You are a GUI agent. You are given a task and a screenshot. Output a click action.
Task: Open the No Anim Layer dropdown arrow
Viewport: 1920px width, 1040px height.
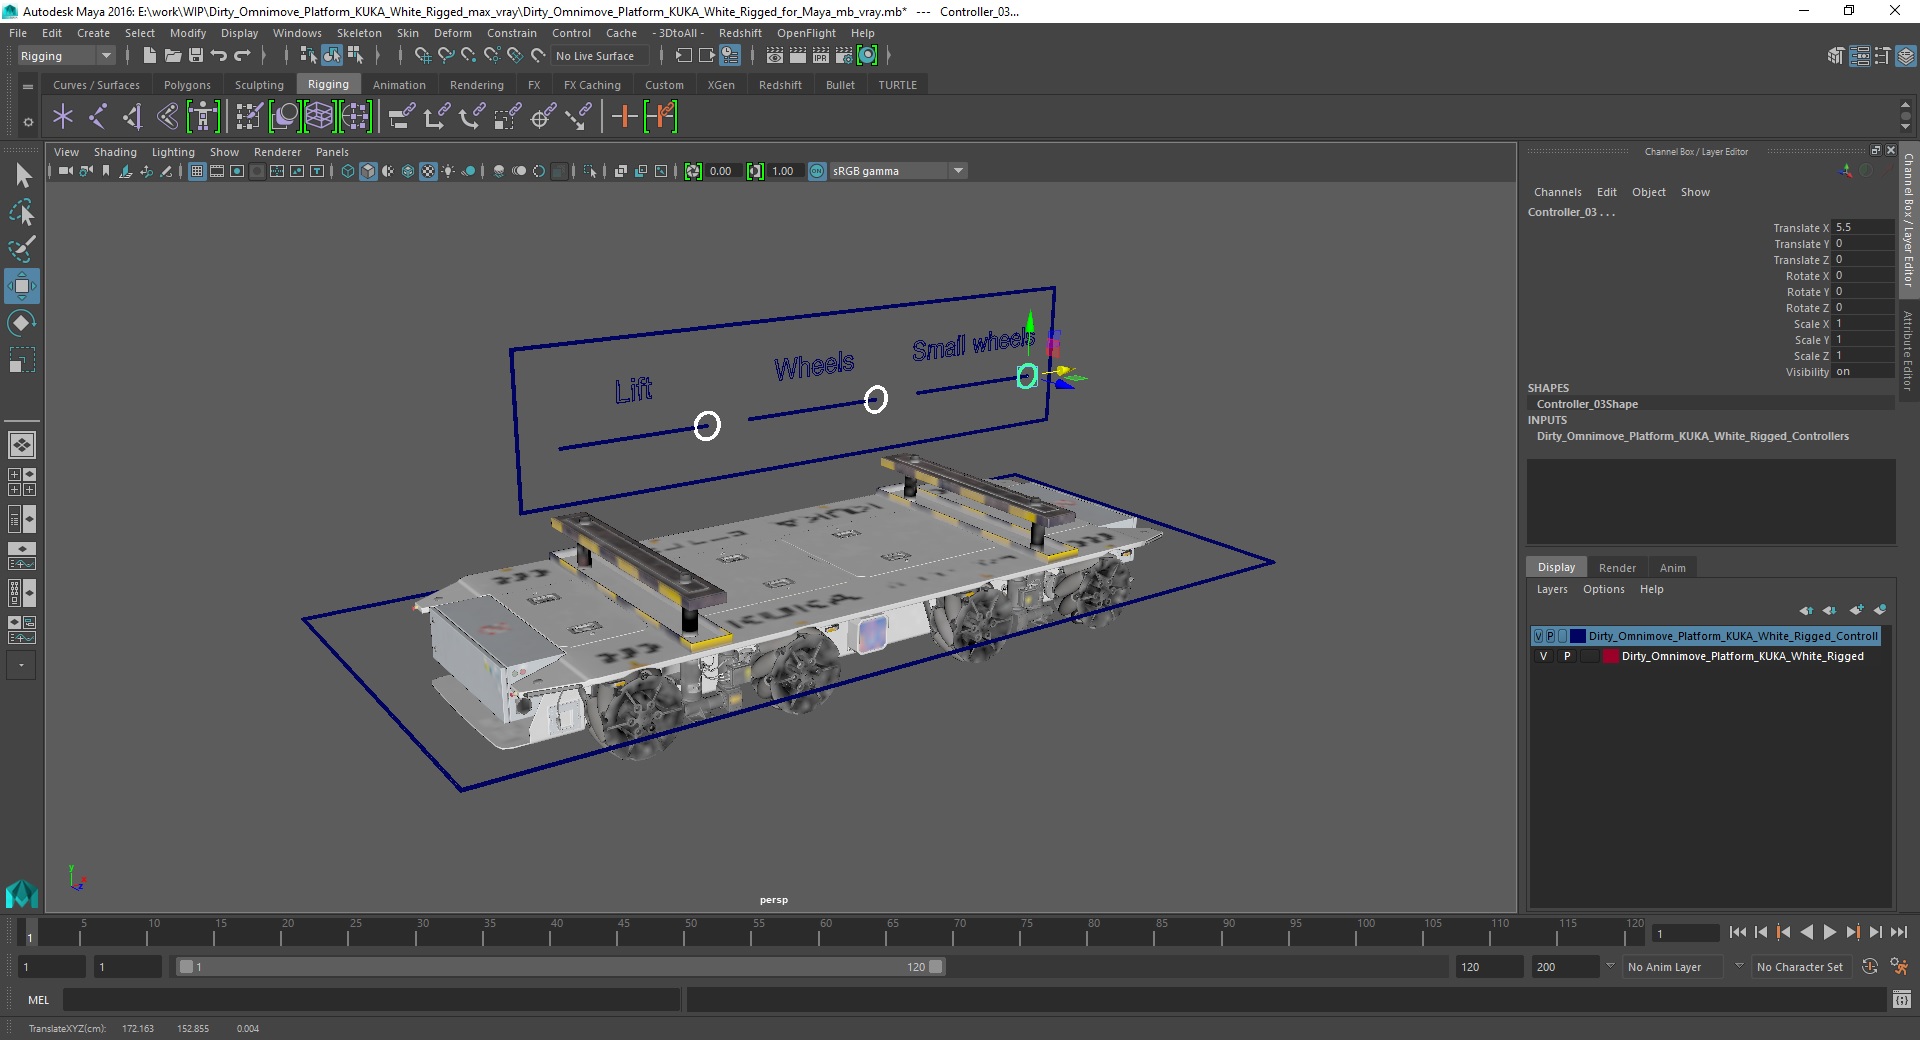1610,966
